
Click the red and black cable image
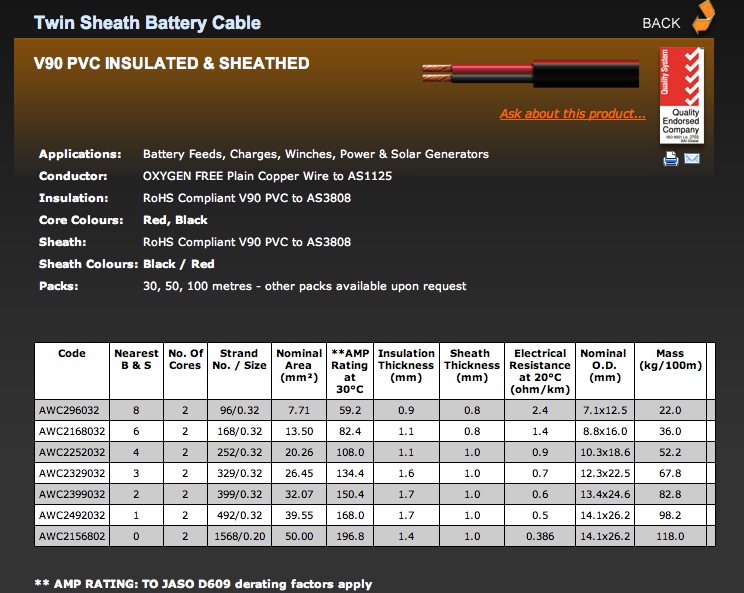(536, 74)
